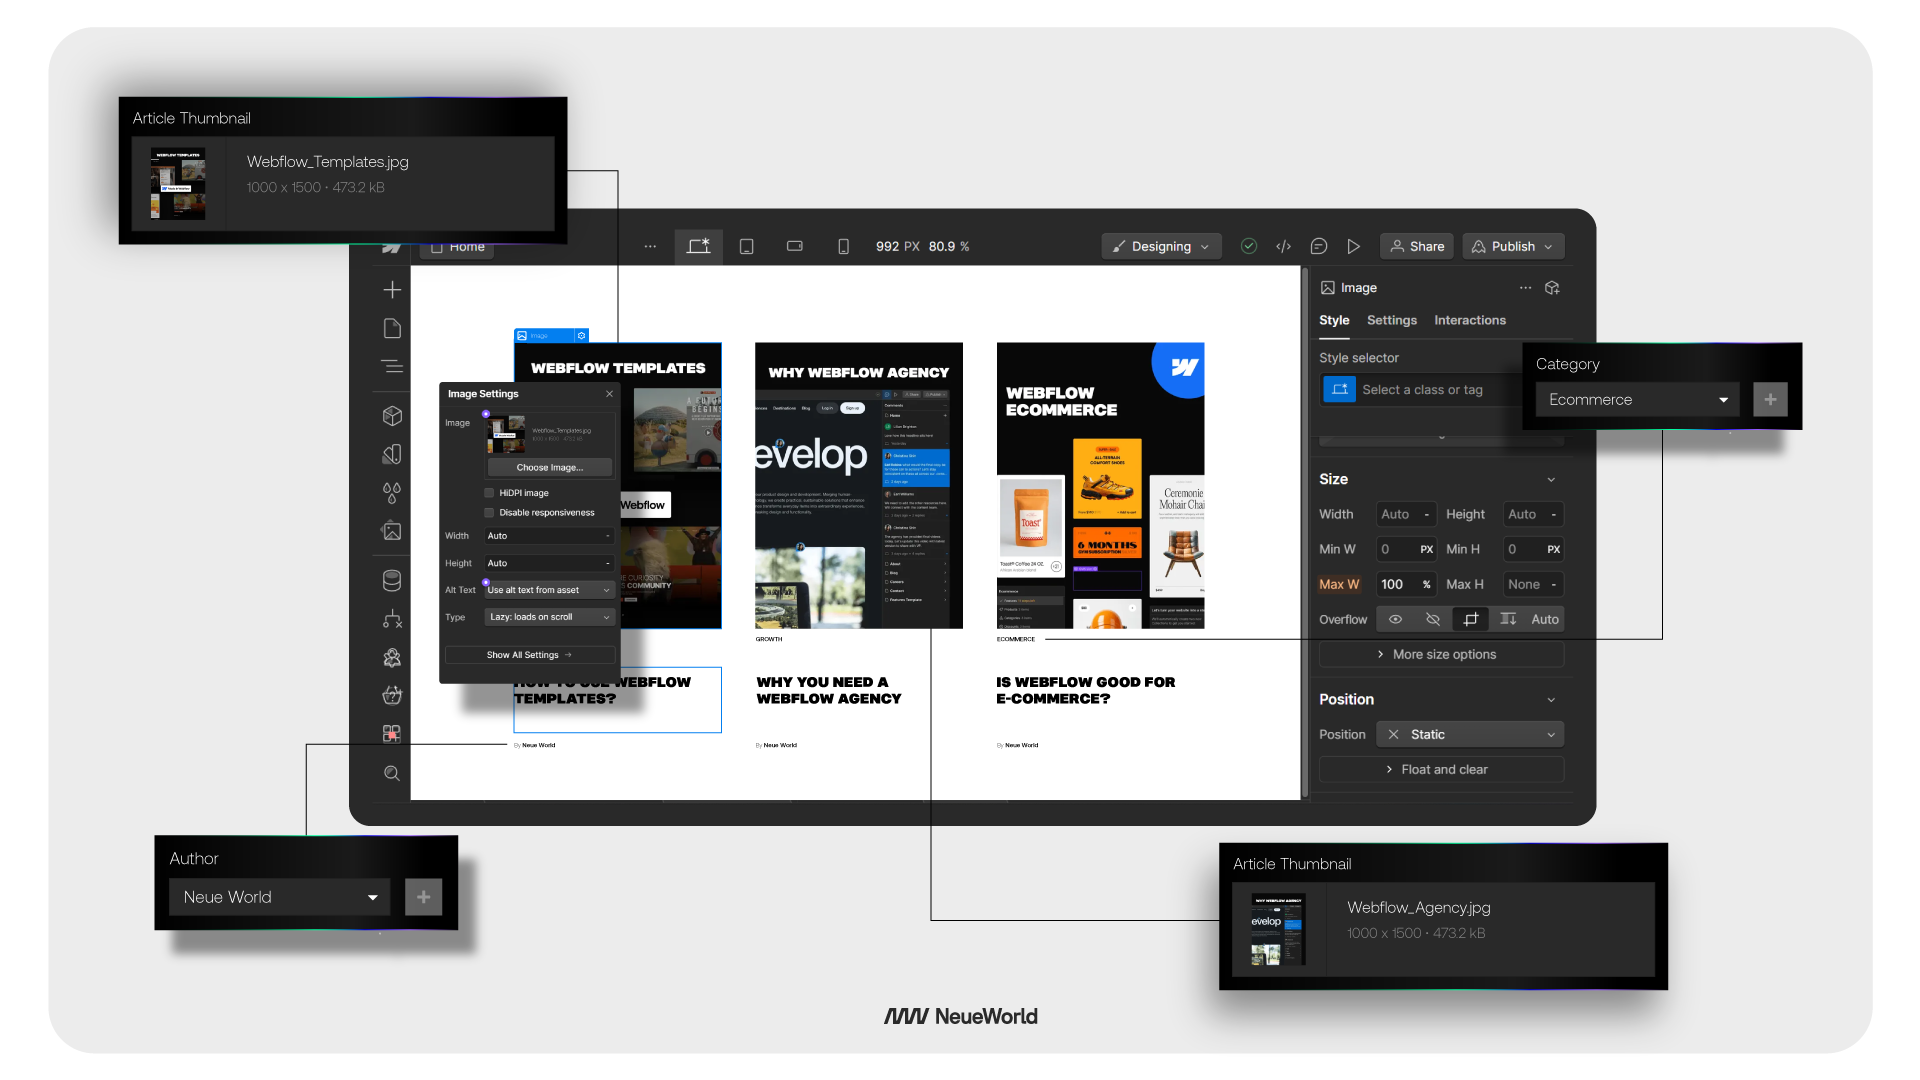Click the preview play icon
Viewport: 1920px width, 1080px height.
point(1353,246)
